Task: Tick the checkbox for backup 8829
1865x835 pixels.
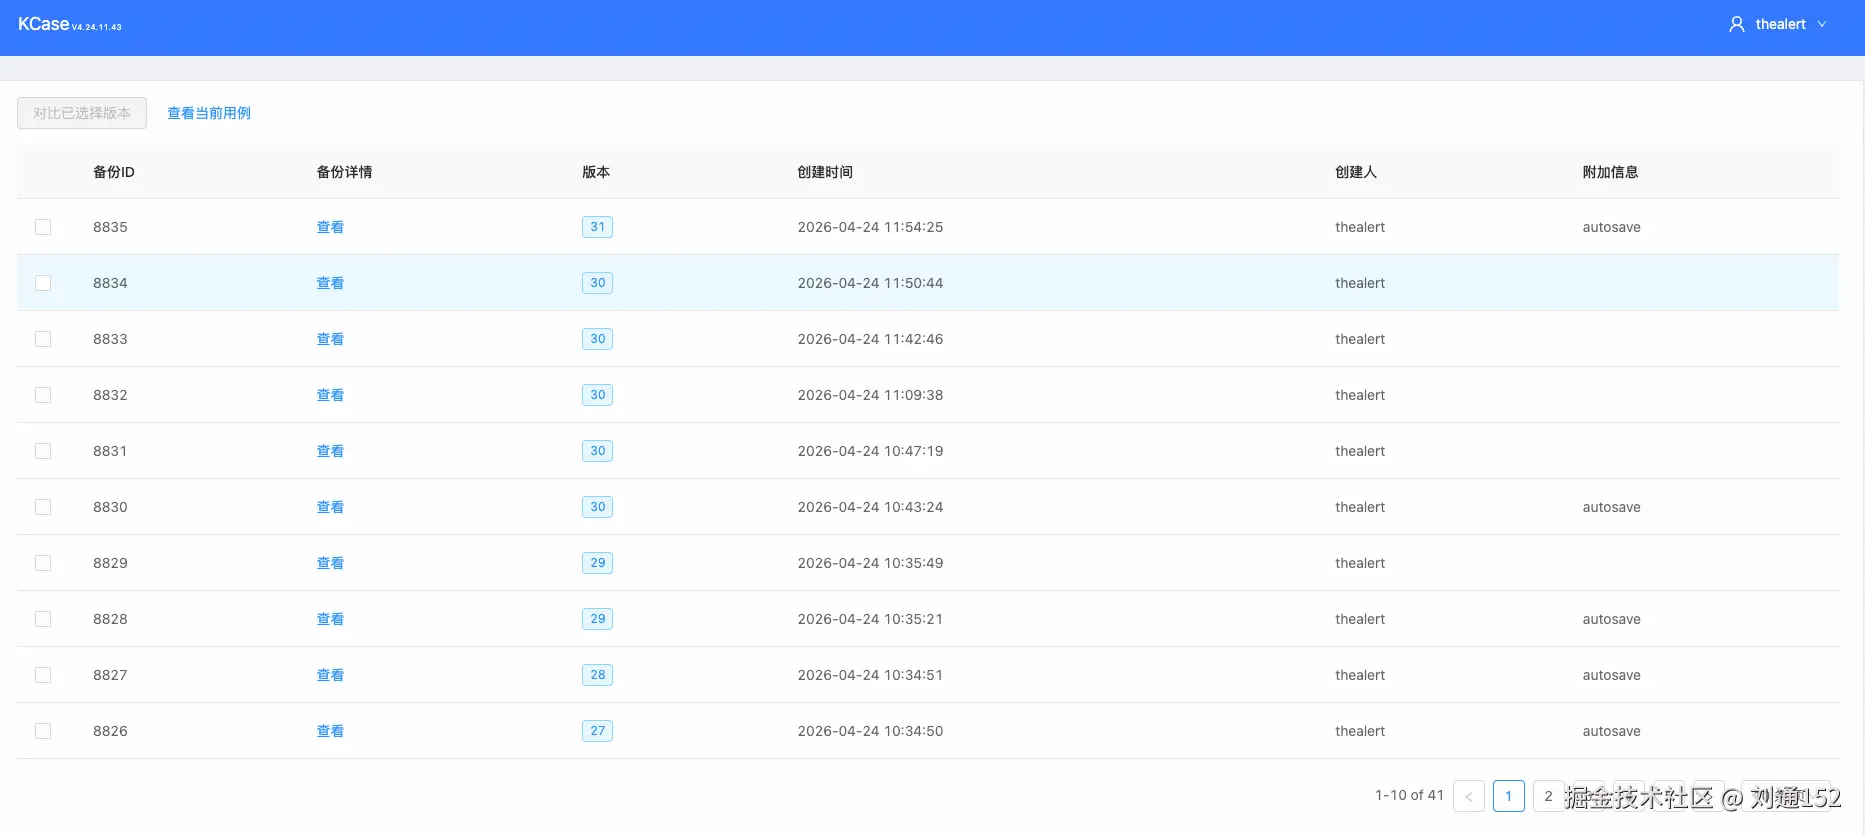Action: coord(43,563)
